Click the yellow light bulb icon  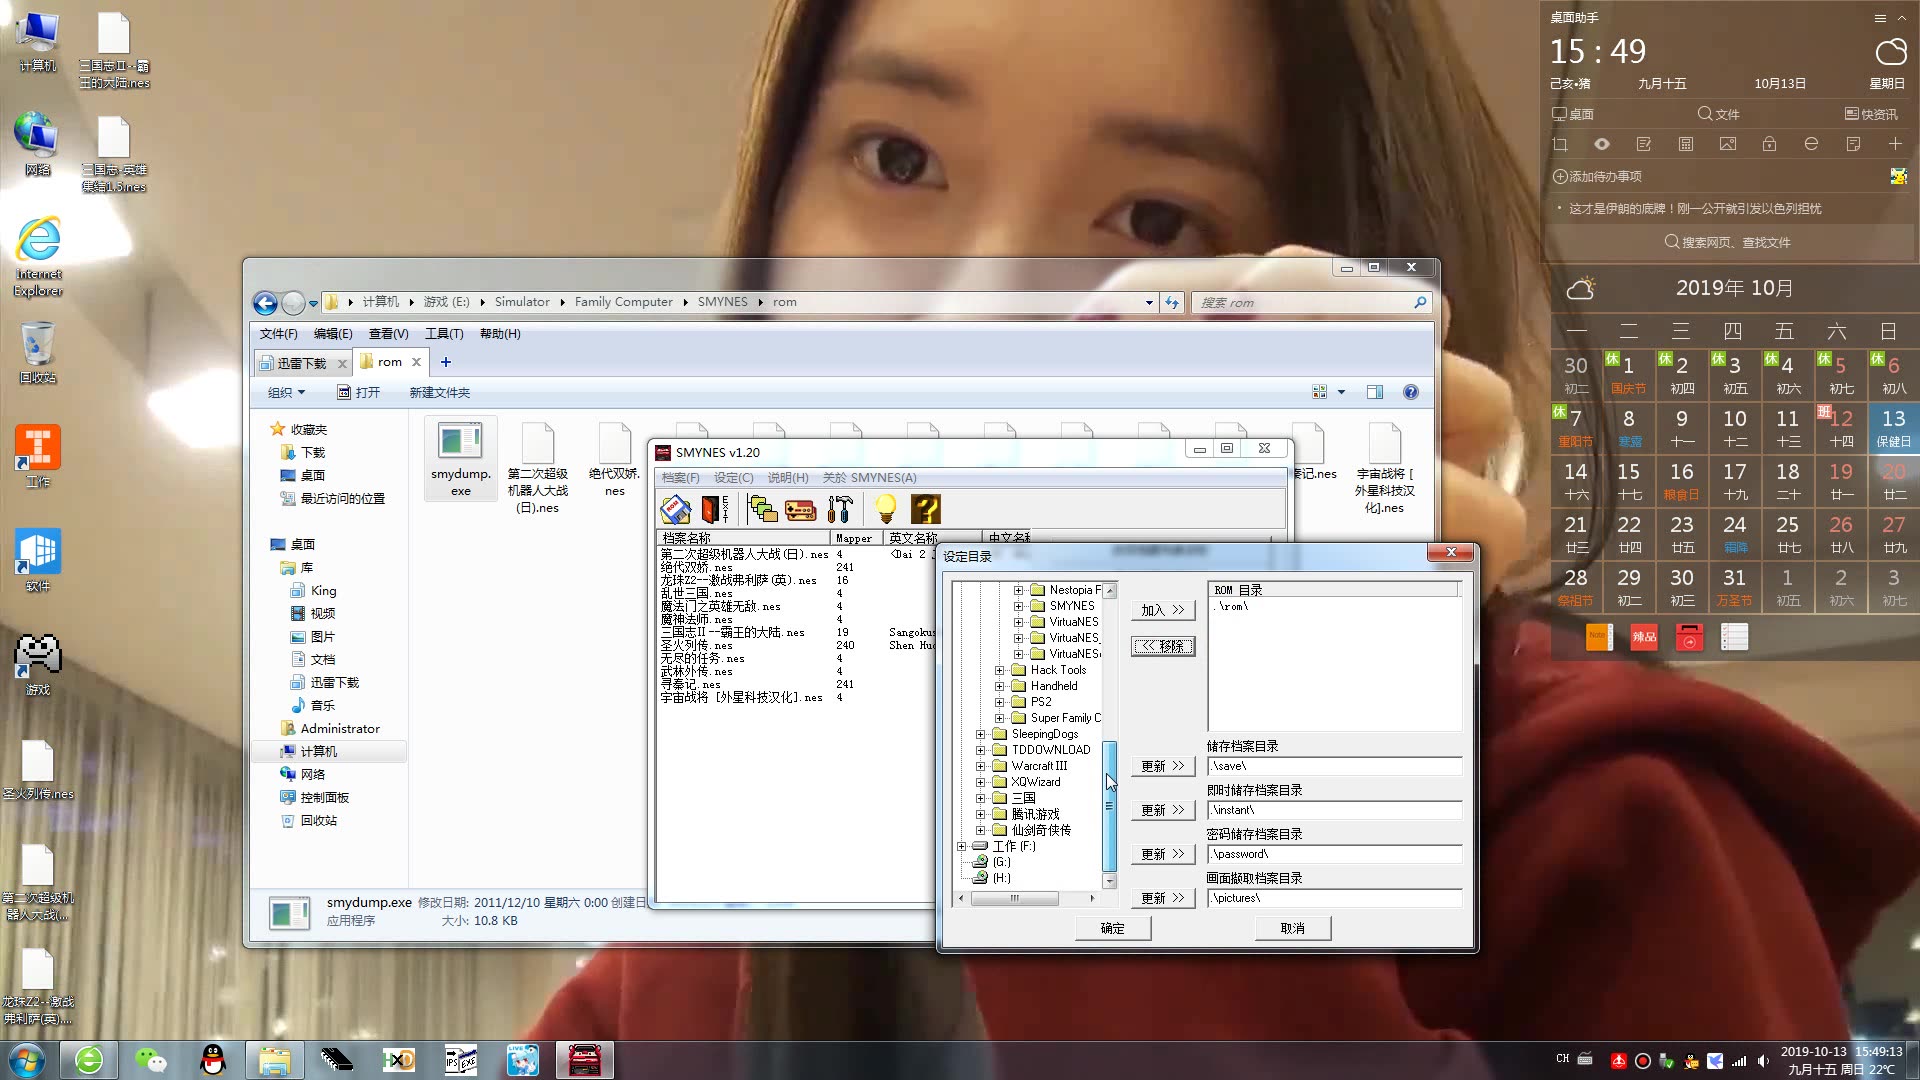[886, 509]
